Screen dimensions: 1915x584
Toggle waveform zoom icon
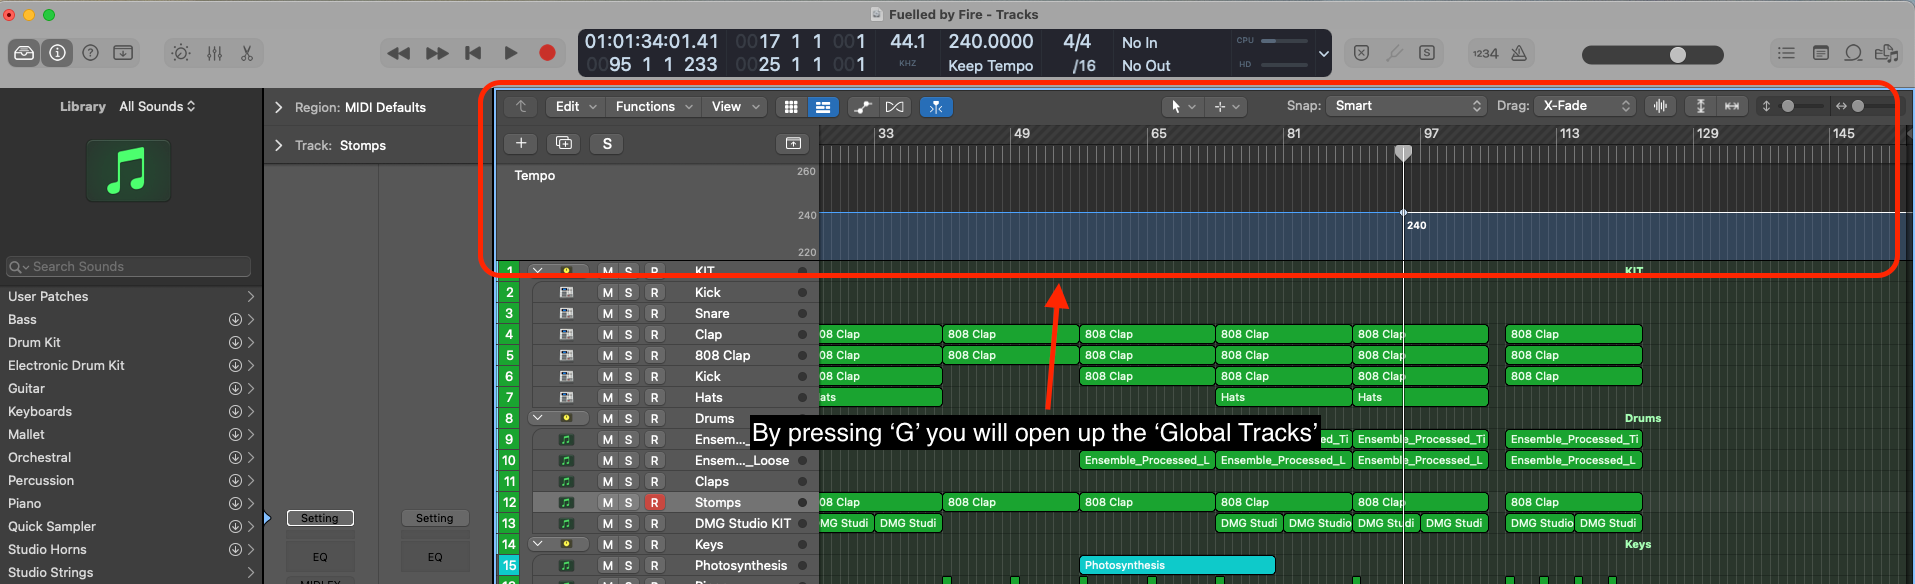click(1661, 106)
